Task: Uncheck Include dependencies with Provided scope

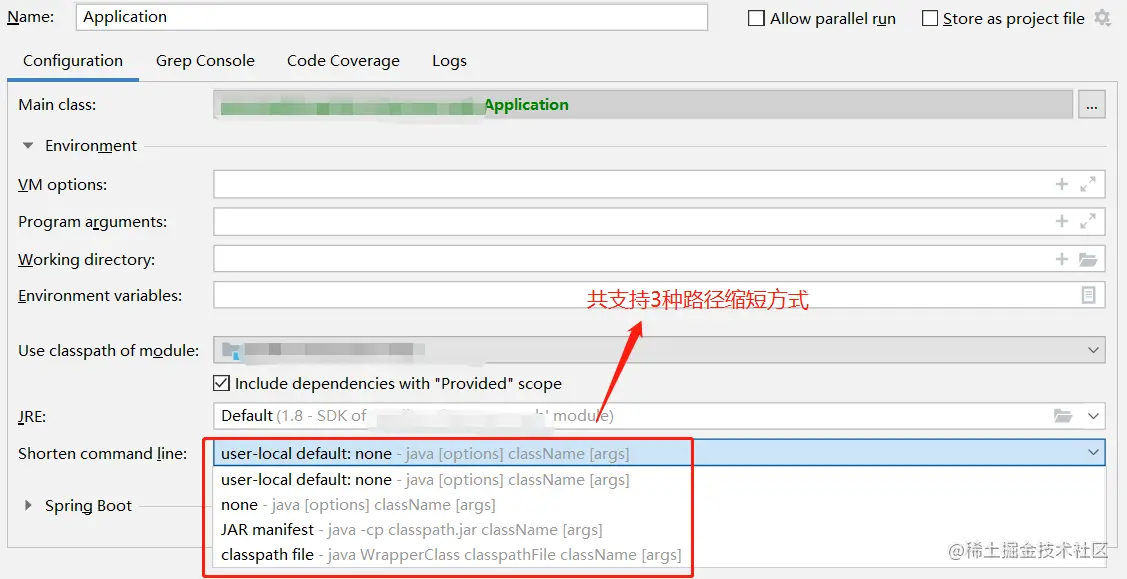Action: (221, 383)
